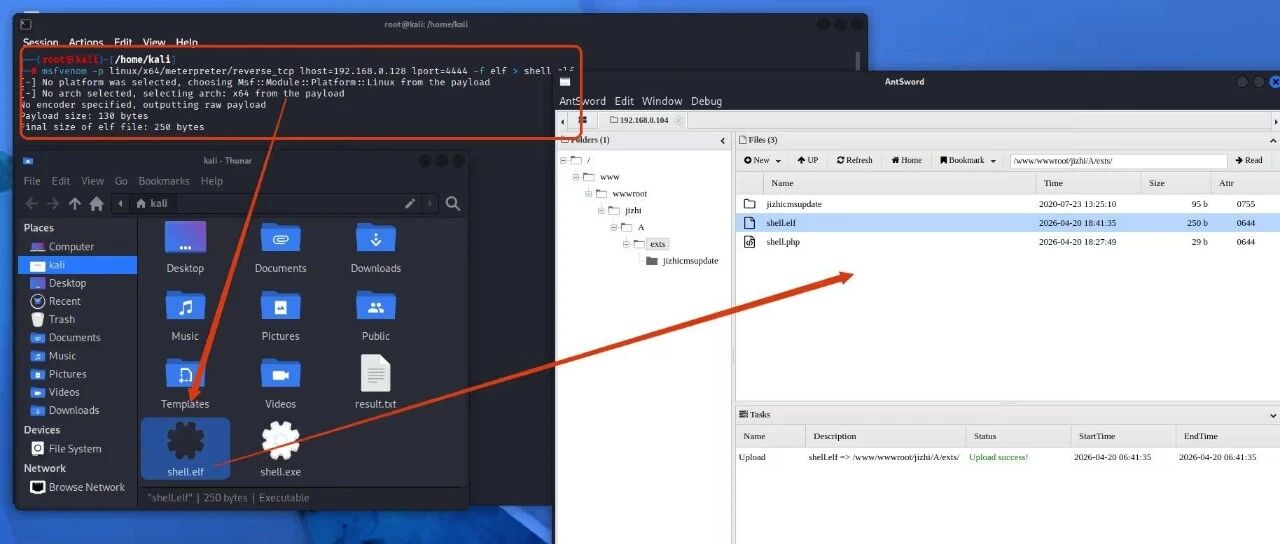Open the Pictures folder icon in Thunar
Screen dimensions: 1280x544
coord(281,305)
